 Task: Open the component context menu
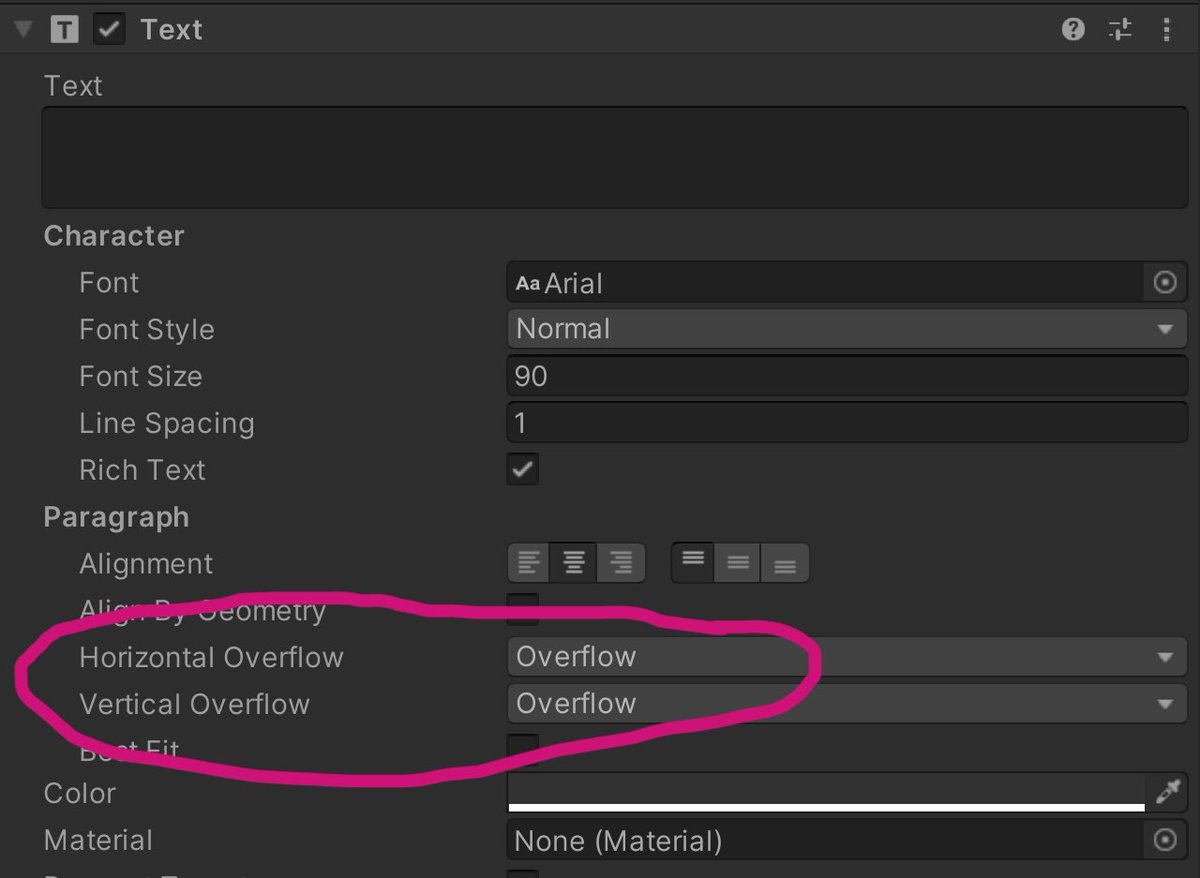coord(1166,29)
